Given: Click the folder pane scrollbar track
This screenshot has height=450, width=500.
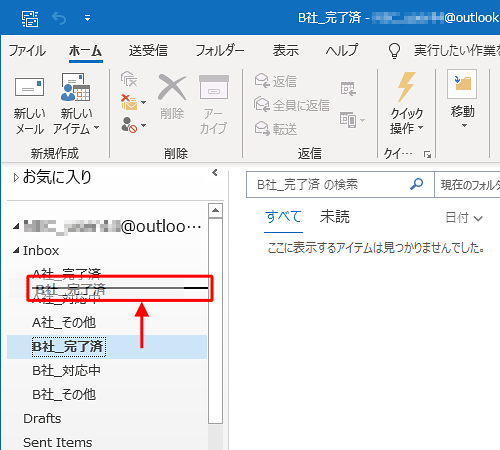Looking at the screenshot, I should coord(216,437).
